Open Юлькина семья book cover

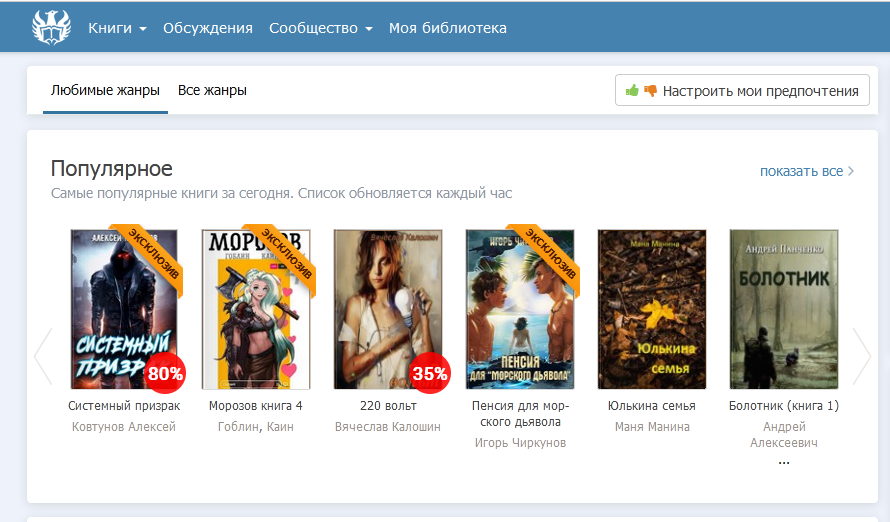[652, 309]
